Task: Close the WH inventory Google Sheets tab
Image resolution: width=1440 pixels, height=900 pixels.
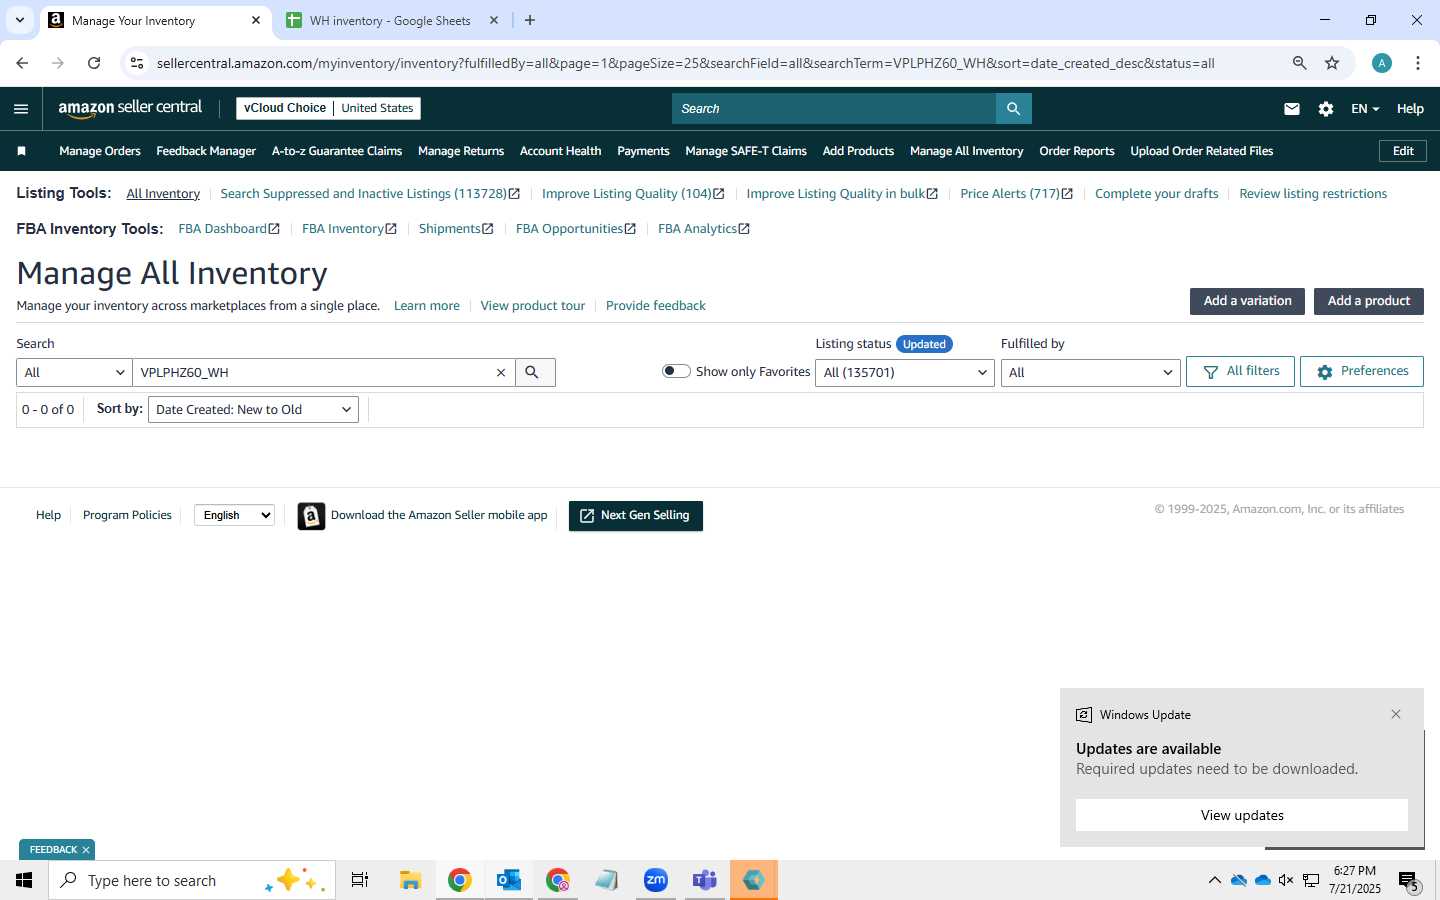Action: [x=494, y=20]
